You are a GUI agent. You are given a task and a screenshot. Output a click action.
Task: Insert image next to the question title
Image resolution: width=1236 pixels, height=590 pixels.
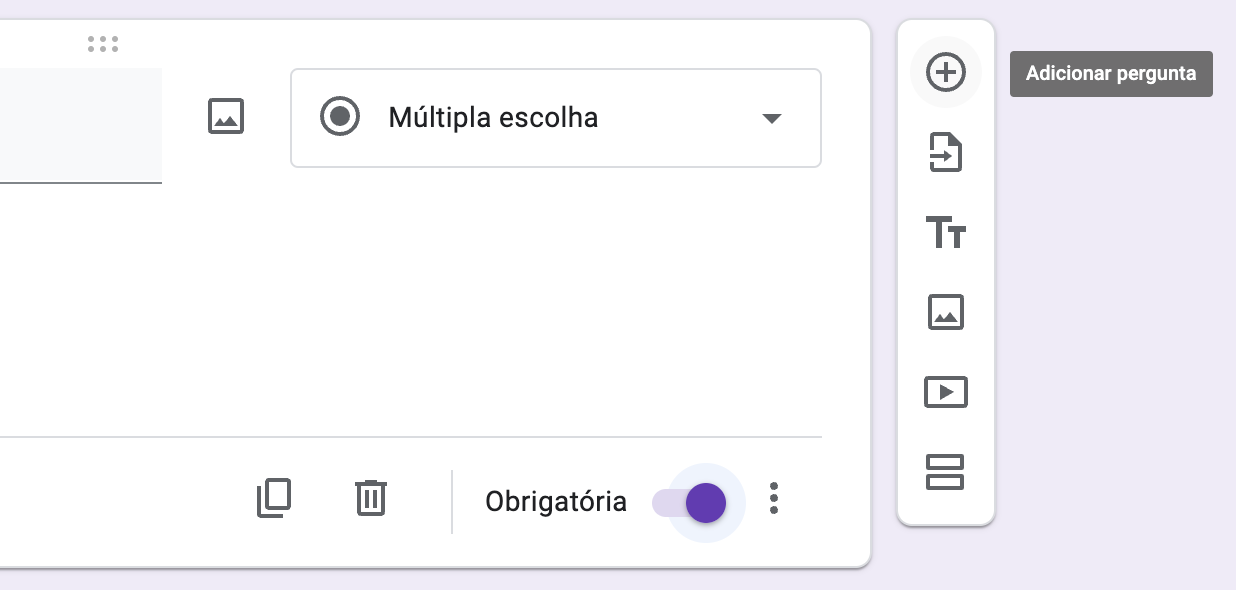point(226,117)
